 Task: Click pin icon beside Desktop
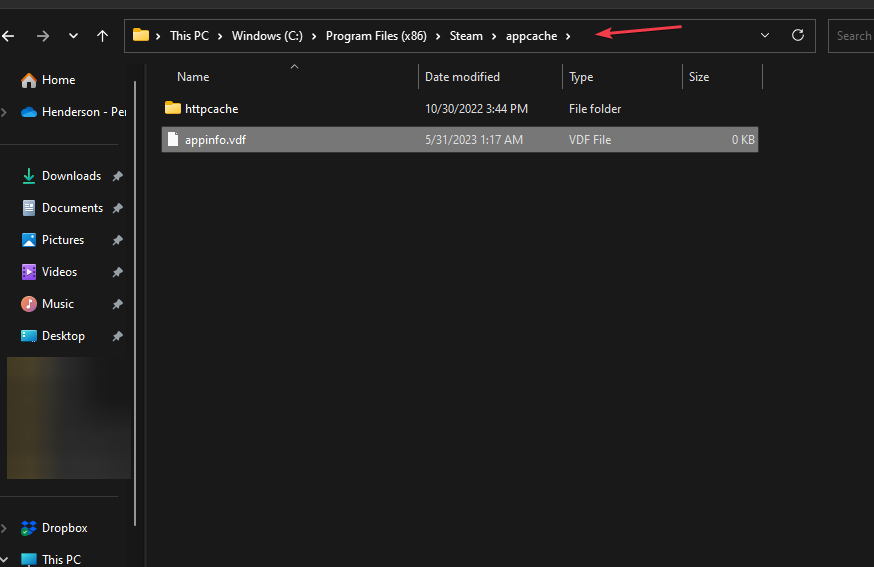[118, 336]
